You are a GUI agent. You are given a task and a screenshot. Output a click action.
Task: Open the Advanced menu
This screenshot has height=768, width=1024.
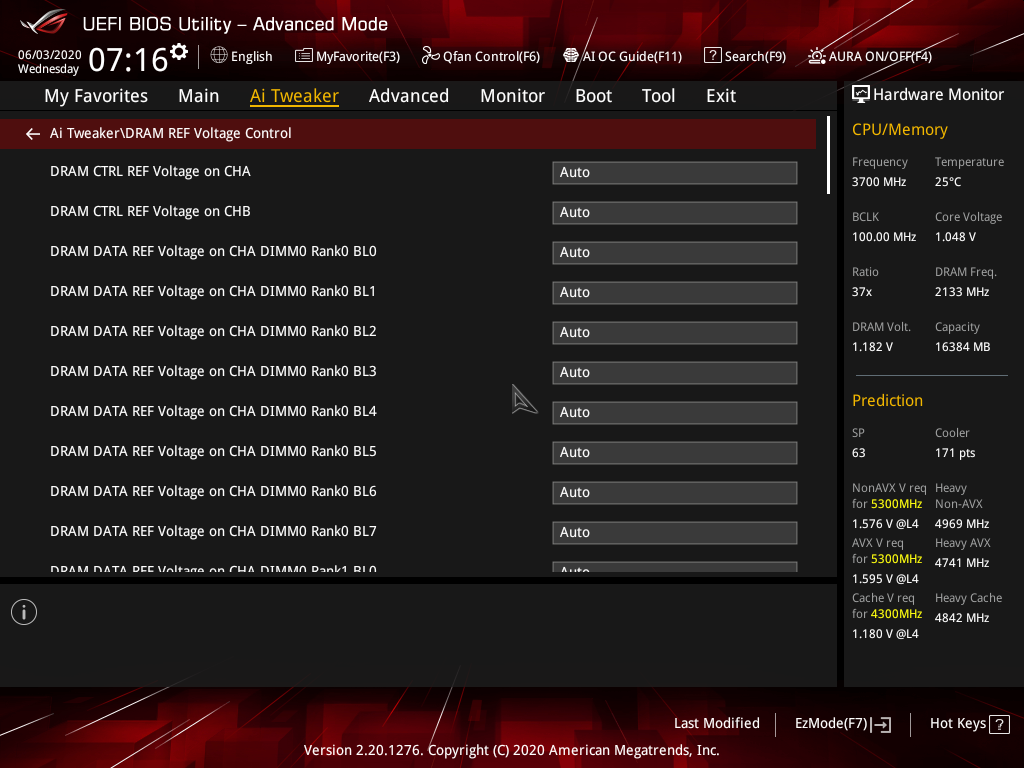[x=409, y=95]
